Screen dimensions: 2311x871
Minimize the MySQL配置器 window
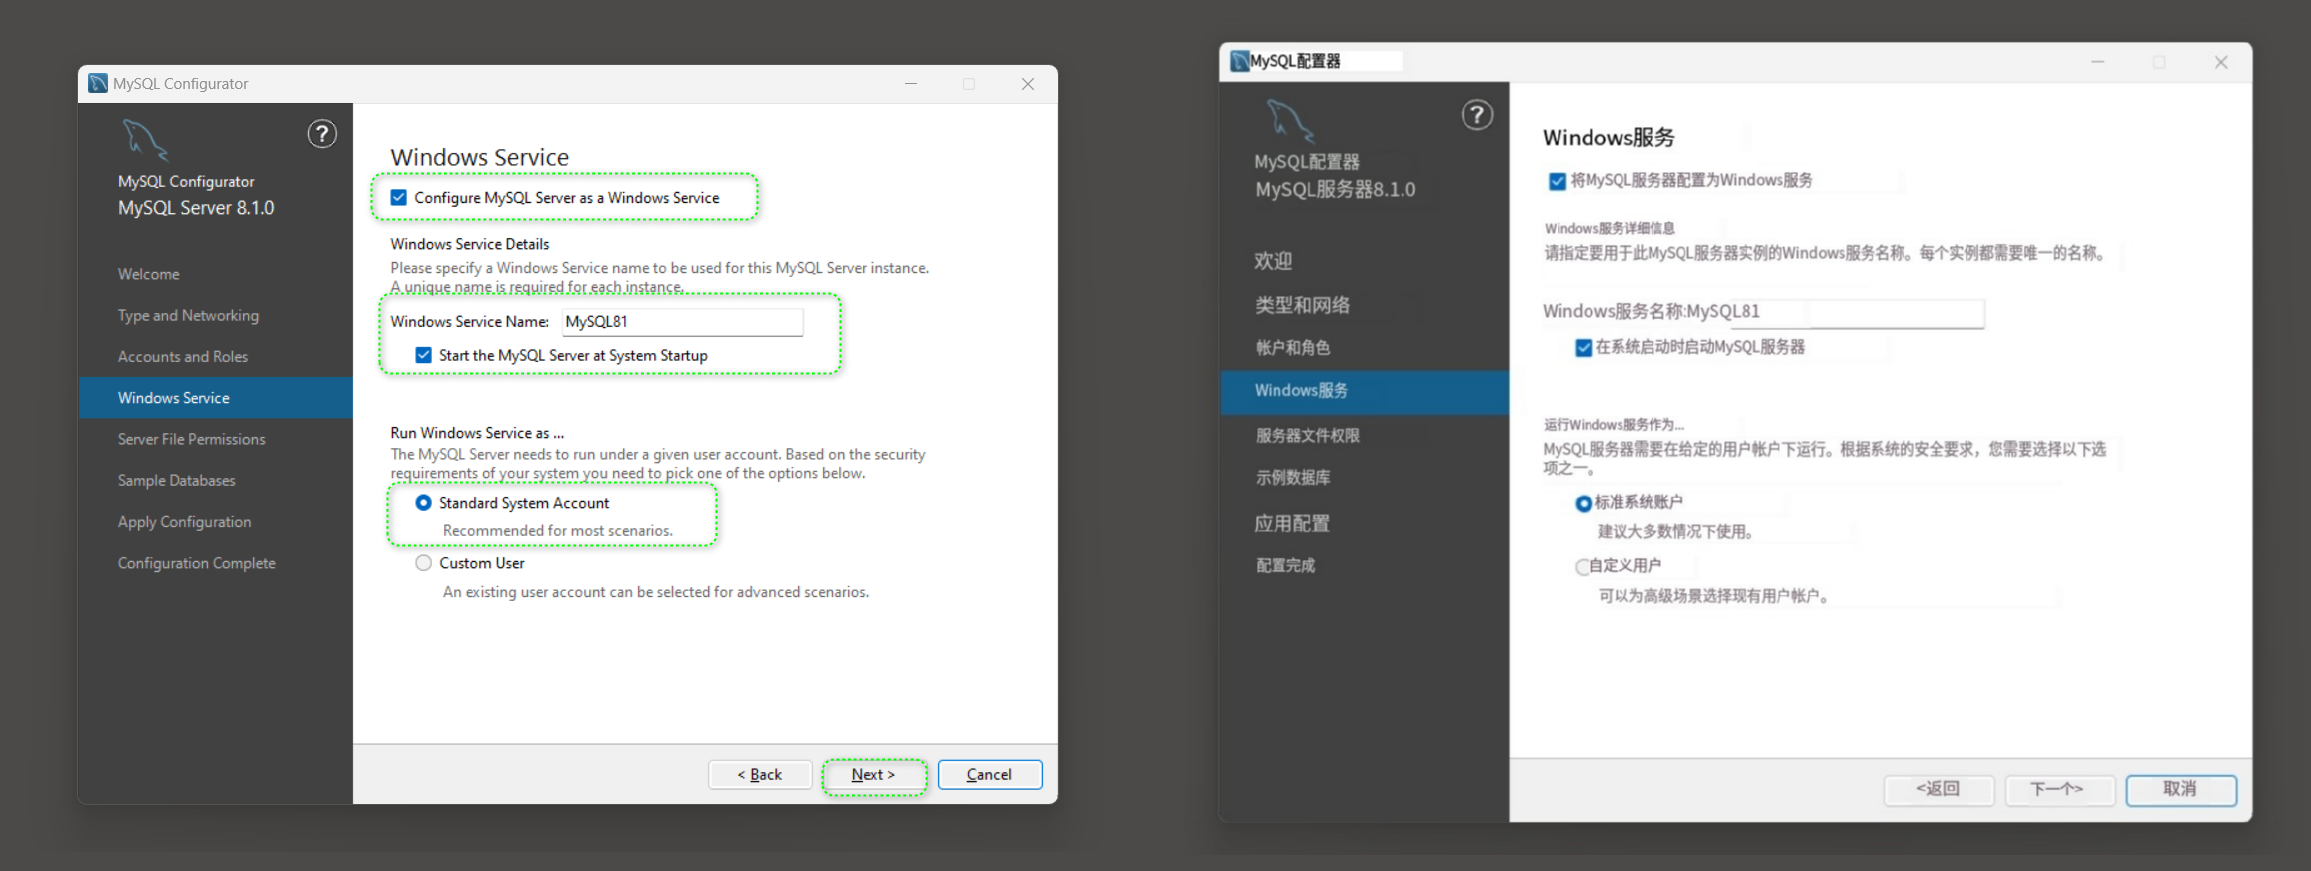(2098, 62)
